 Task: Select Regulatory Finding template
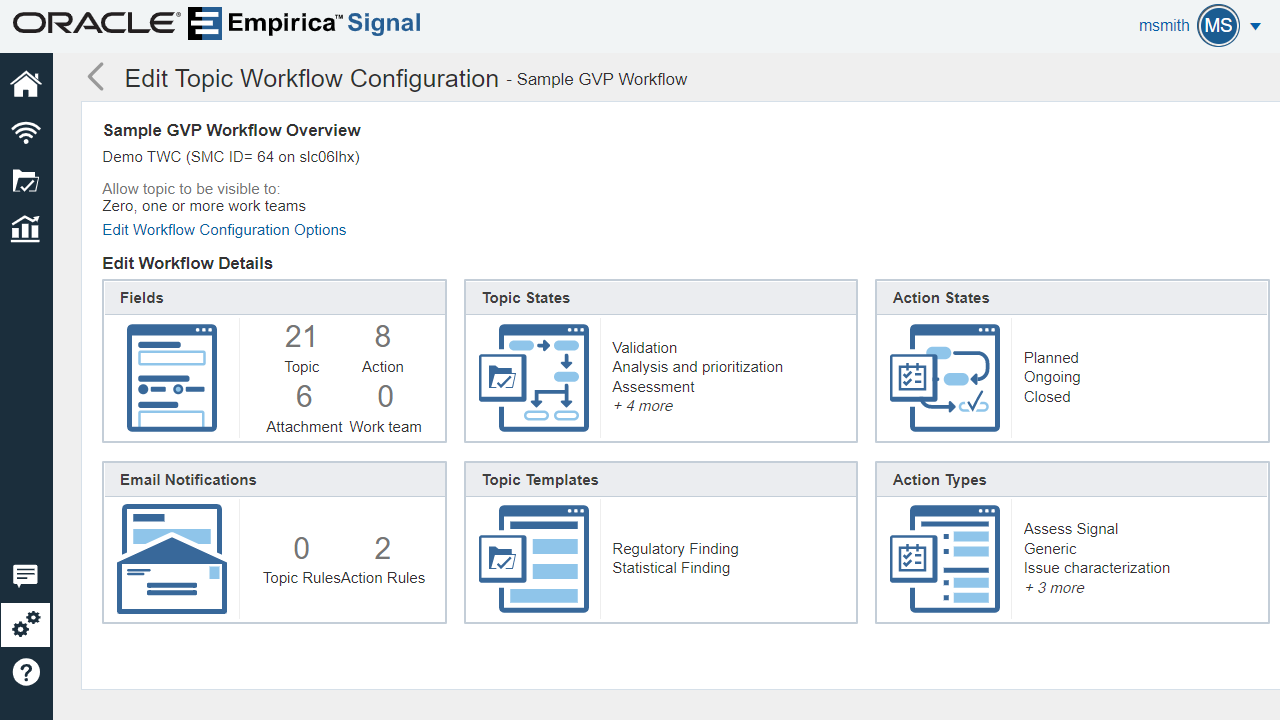tap(676, 549)
